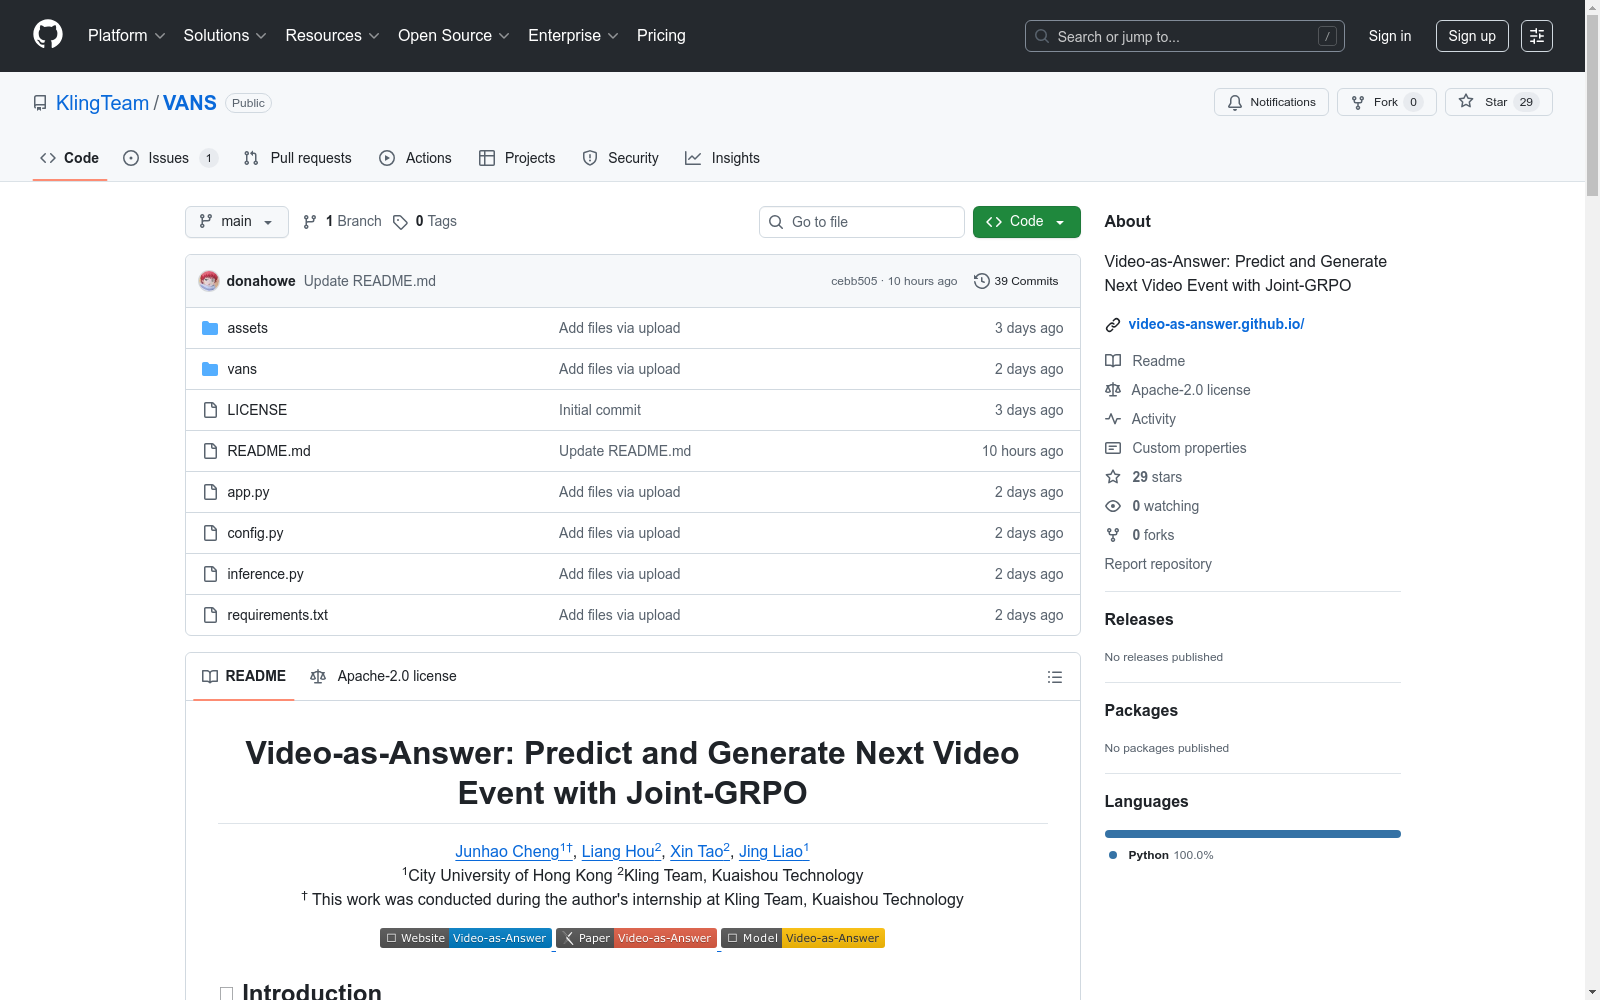
Task: Switch to the Issues tab
Action: point(170,158)
